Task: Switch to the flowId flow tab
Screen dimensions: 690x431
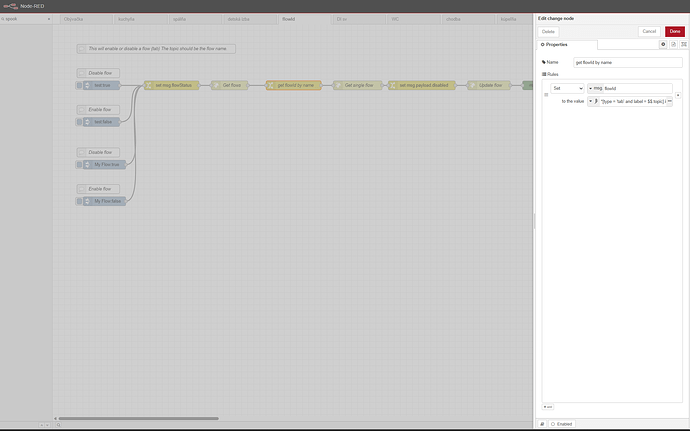Action: coord(305,19)
